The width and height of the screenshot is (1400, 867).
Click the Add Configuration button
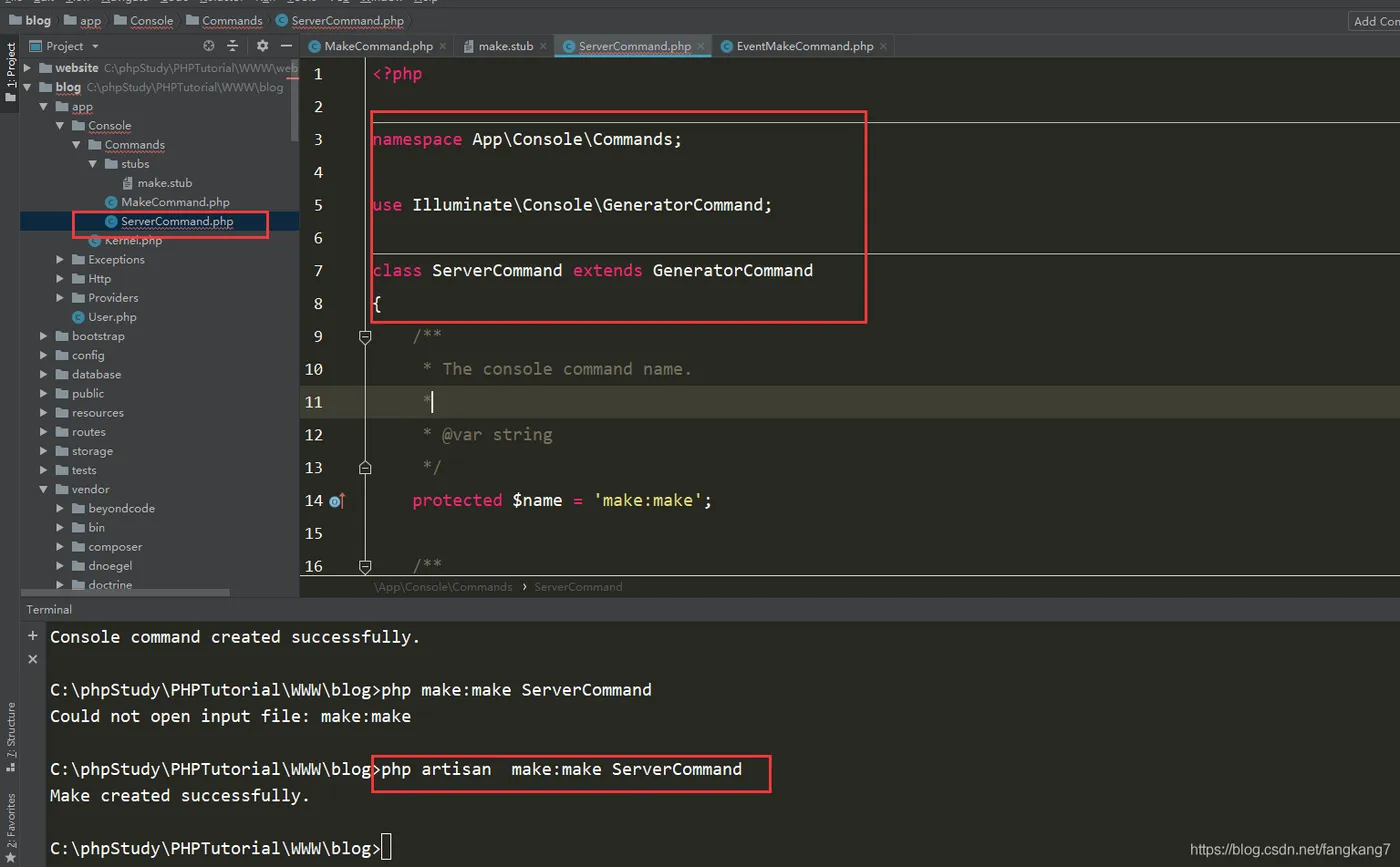1374,21
